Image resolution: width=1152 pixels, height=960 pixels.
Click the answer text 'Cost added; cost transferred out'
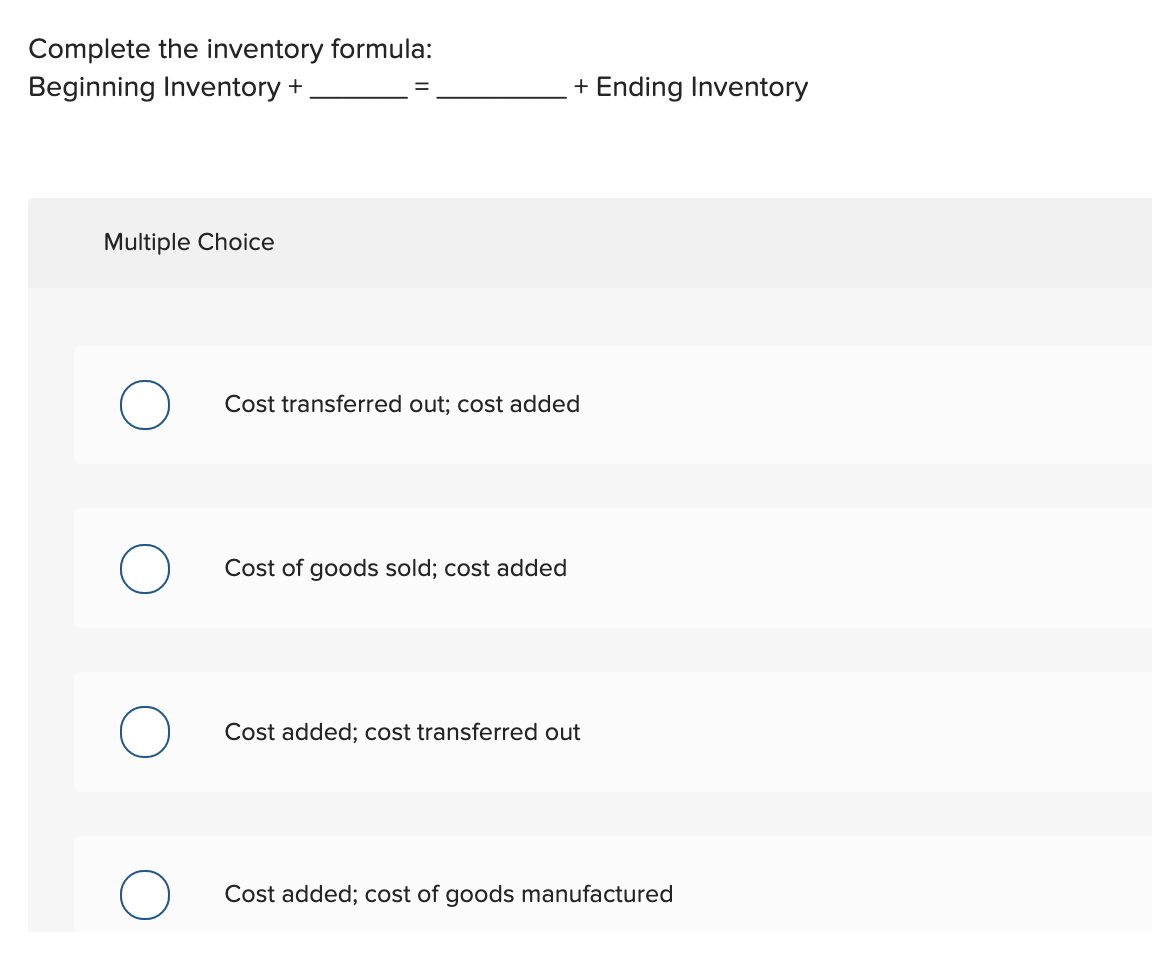pyautogui.click(x=402, y=731)
